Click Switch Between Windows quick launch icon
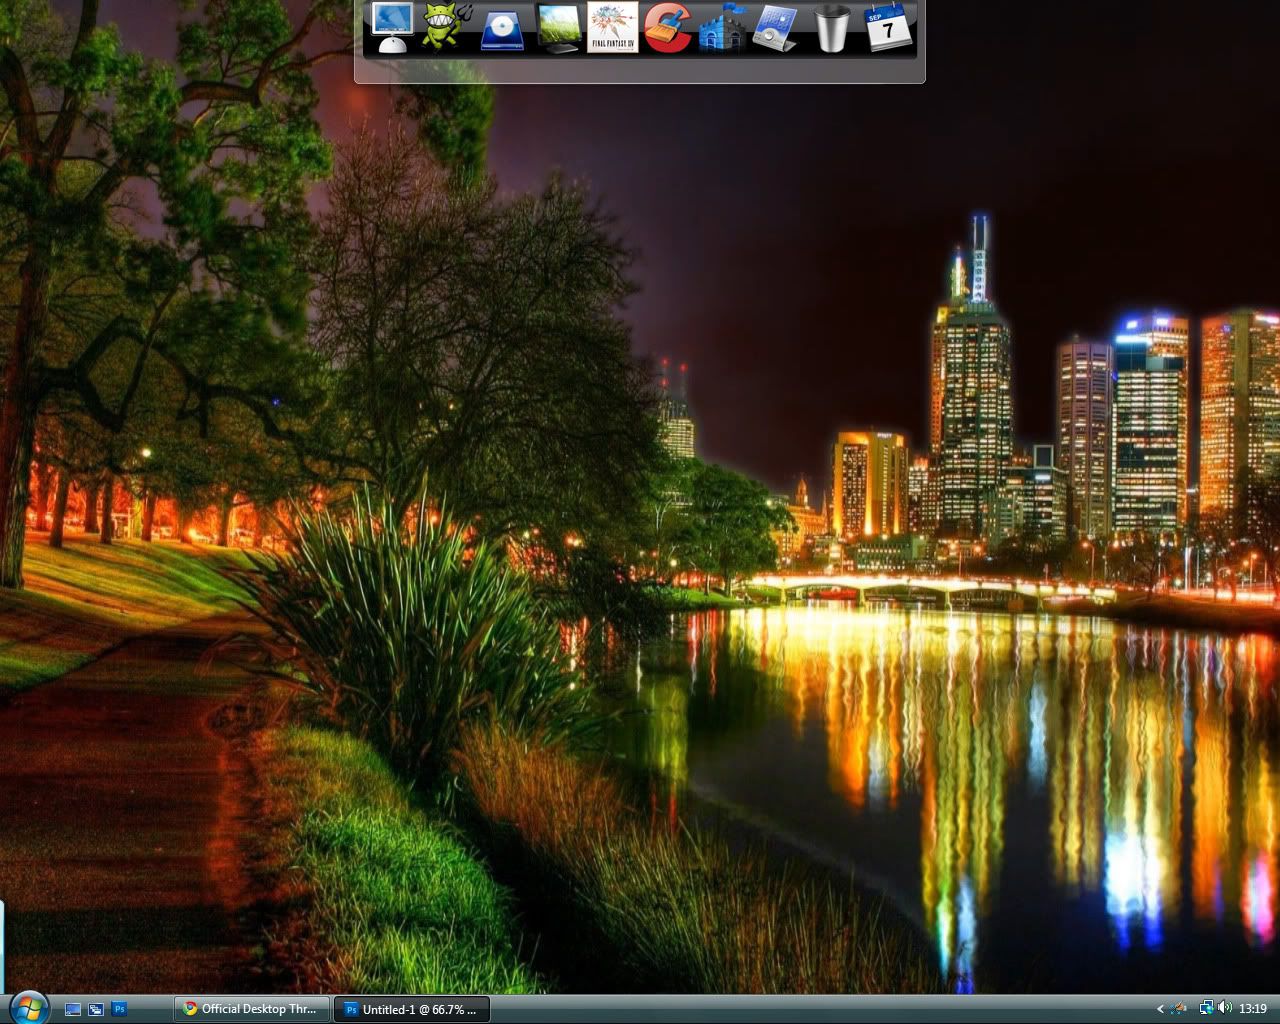This screenshot has height=1024, width=1280. pyautogui.click(x=96, y=1010)
